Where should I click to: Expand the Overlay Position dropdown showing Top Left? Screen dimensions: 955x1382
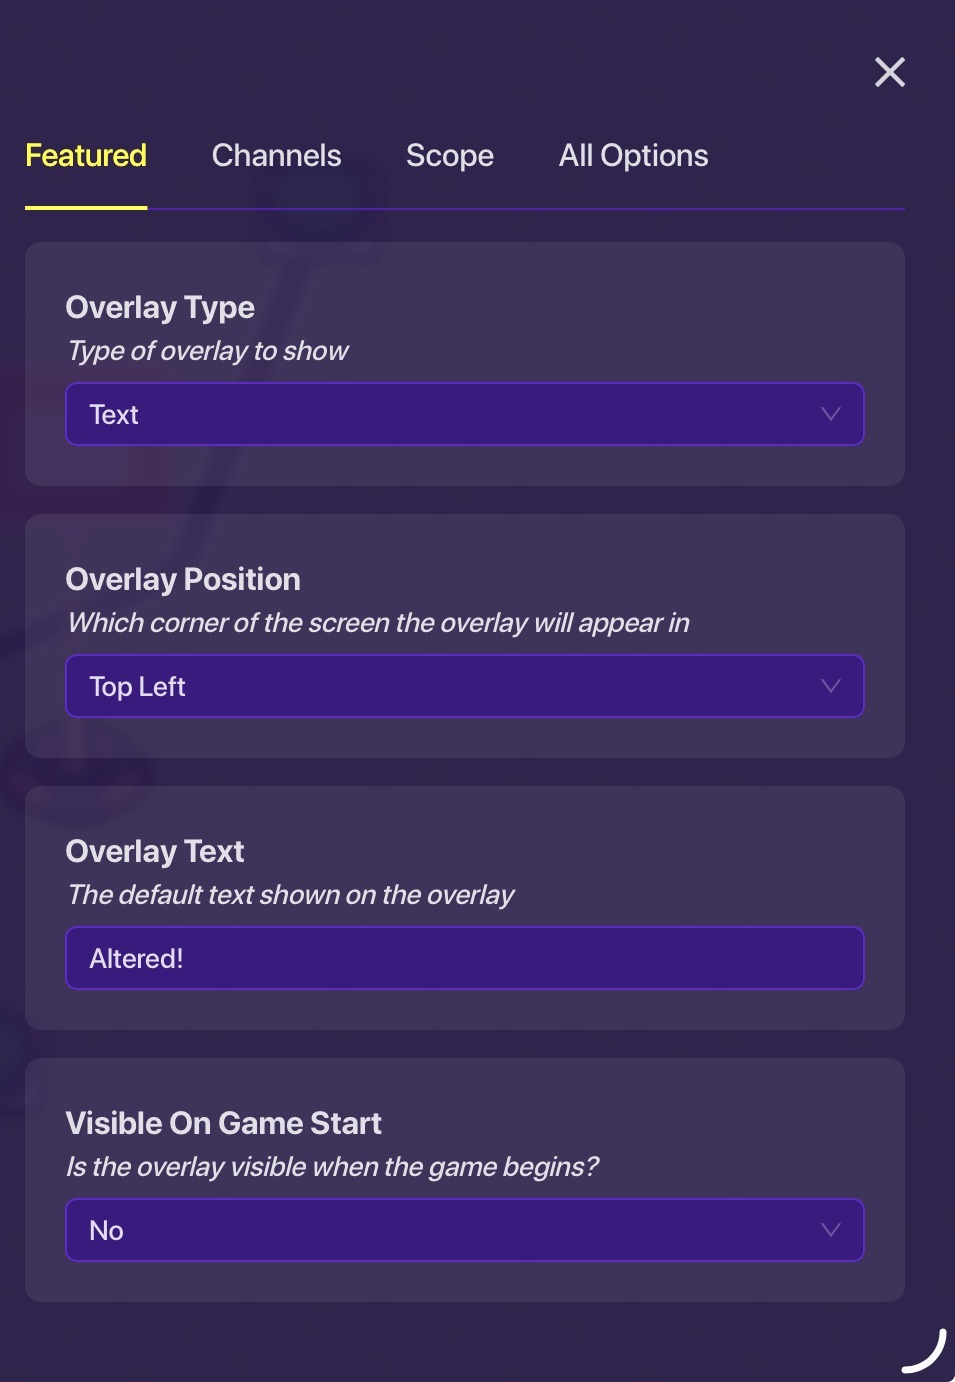[x=464, y=686]
